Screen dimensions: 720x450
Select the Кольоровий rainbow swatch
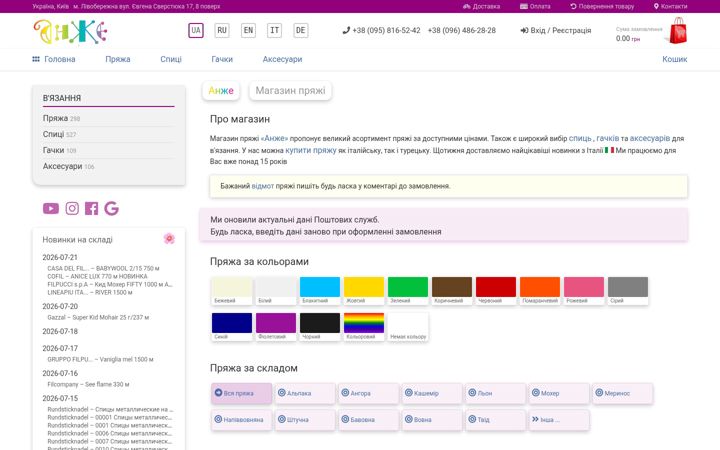pyautogui.click(x=364, y=327)
